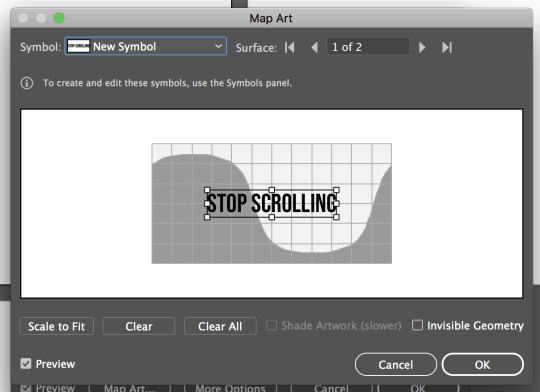
Task: Go to first surface arrow icon
Action: (x=290, y=47)
